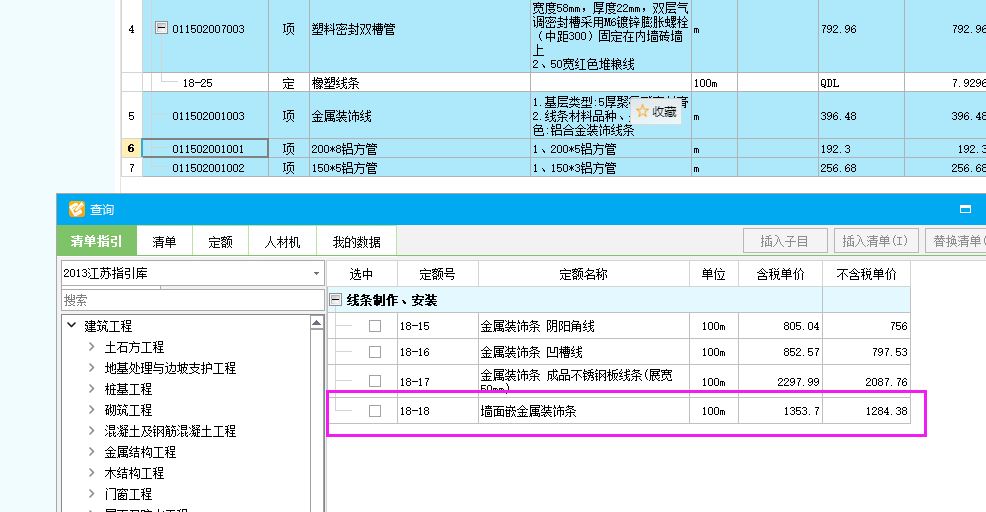Click the 定额号 column header
The image size is (986, 512).
tap(437, 274)
